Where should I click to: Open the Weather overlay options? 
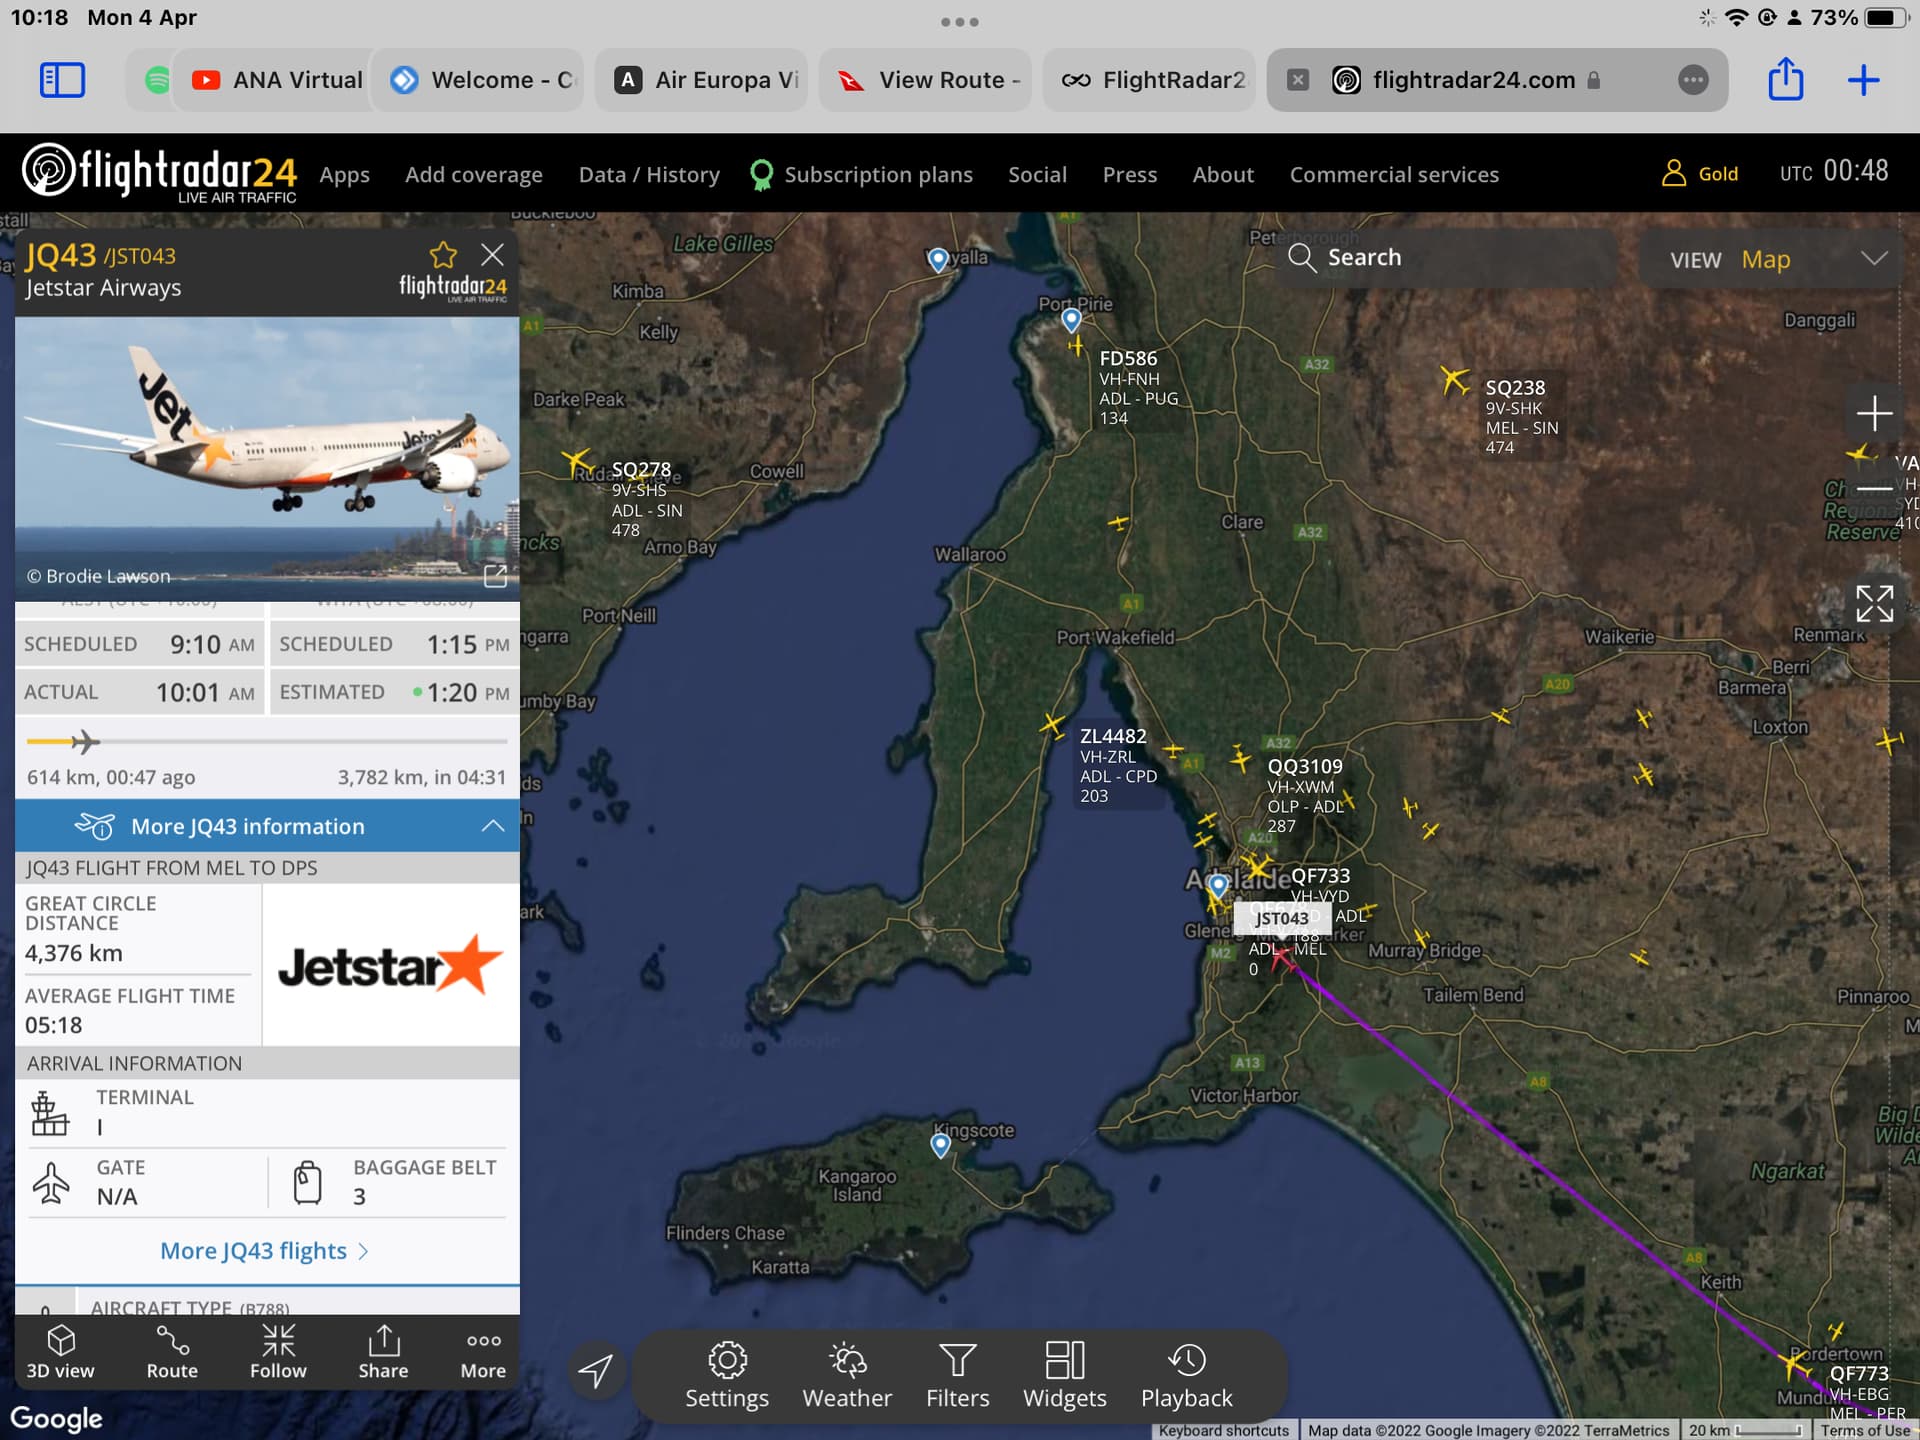[x=847, y=1376]
